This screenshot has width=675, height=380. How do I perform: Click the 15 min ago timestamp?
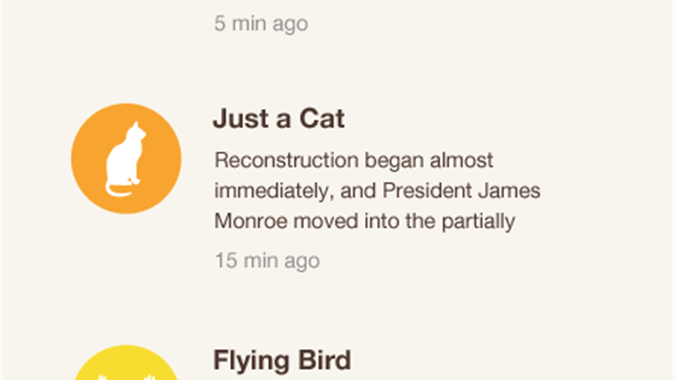[267, 260]
